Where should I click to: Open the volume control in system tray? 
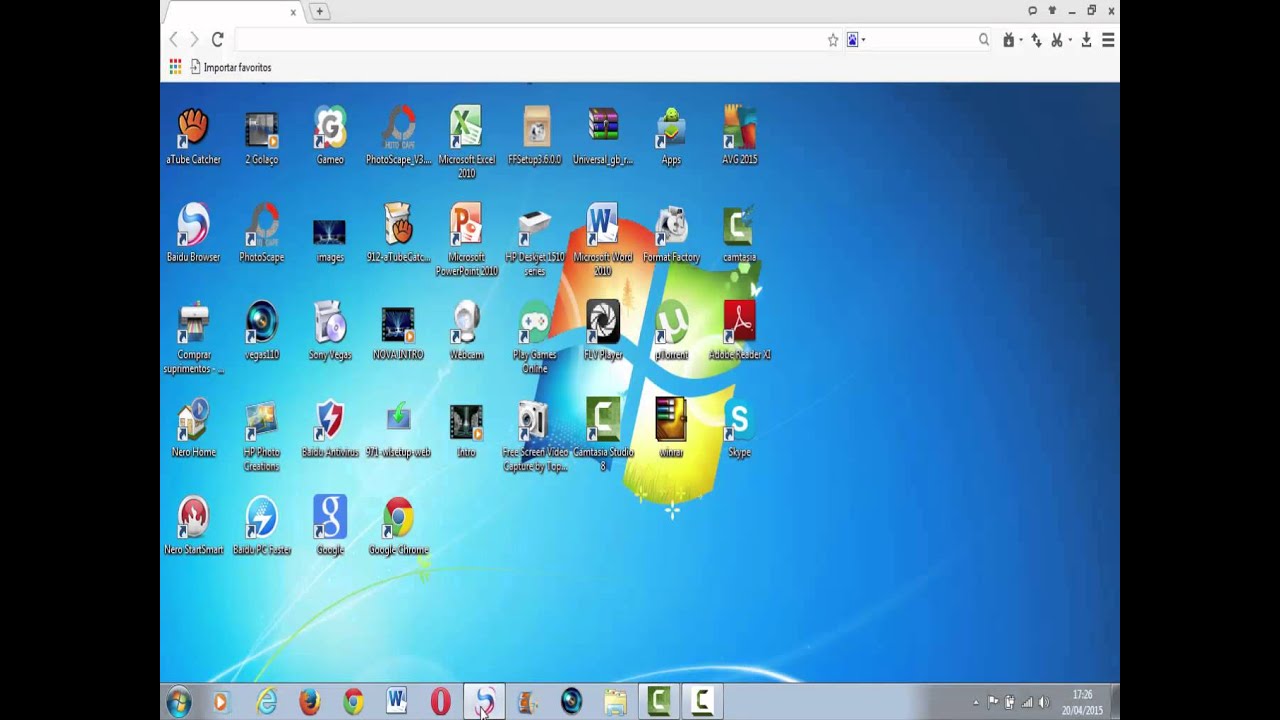pyautogui.click(x=1044, y=702)
